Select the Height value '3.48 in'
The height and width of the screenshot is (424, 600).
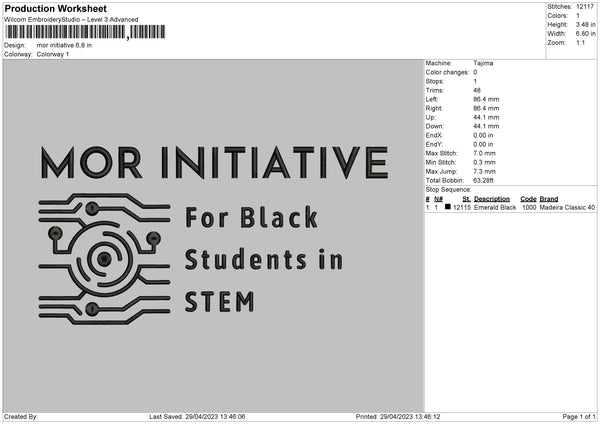pos(585,24)
